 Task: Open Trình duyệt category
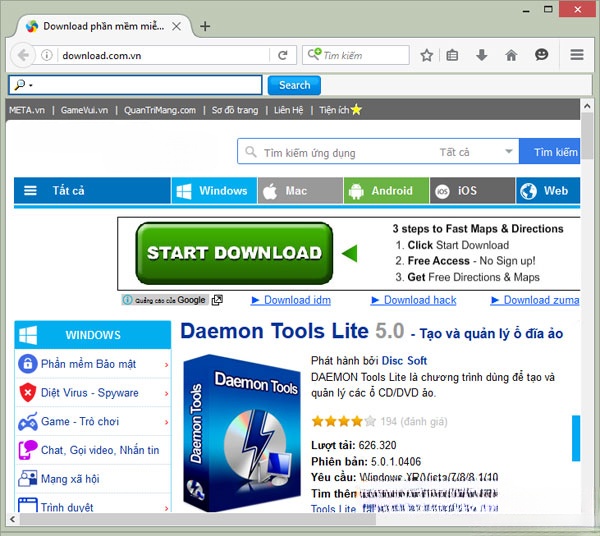[x=67, y=507]
